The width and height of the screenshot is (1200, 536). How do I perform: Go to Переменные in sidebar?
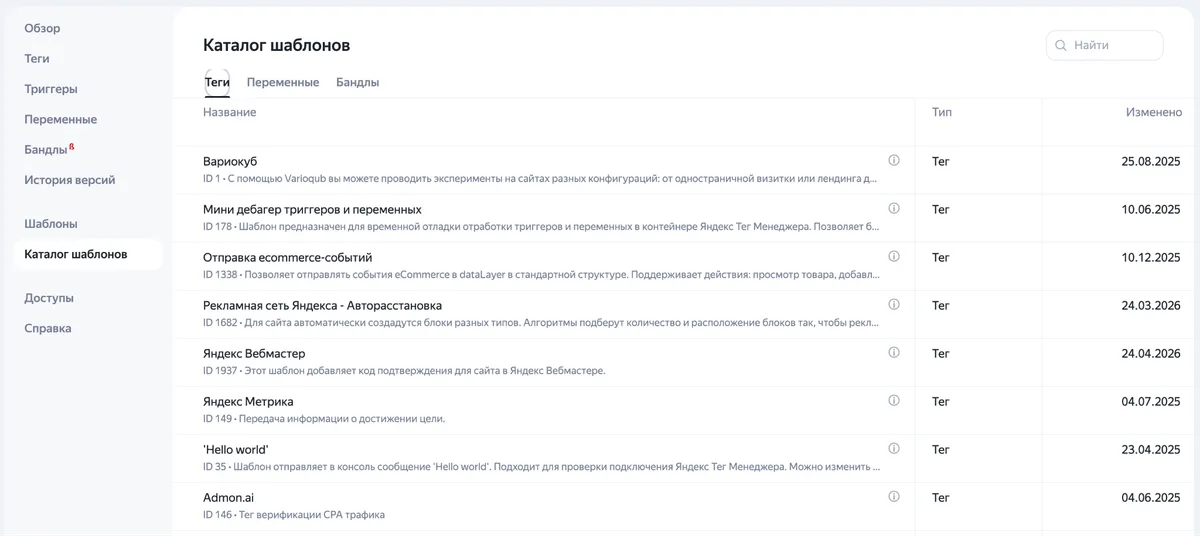[61, 119]
